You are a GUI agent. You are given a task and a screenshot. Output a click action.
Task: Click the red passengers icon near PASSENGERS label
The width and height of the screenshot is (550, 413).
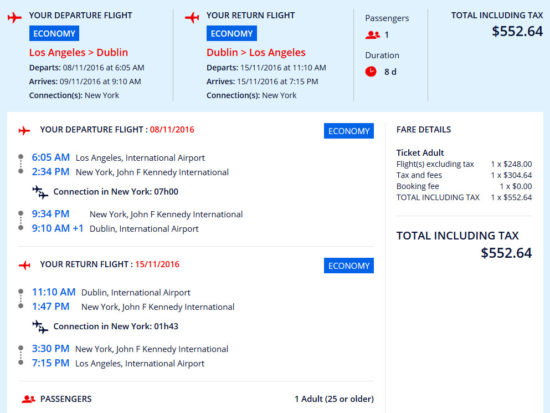(x=28, y=399)
